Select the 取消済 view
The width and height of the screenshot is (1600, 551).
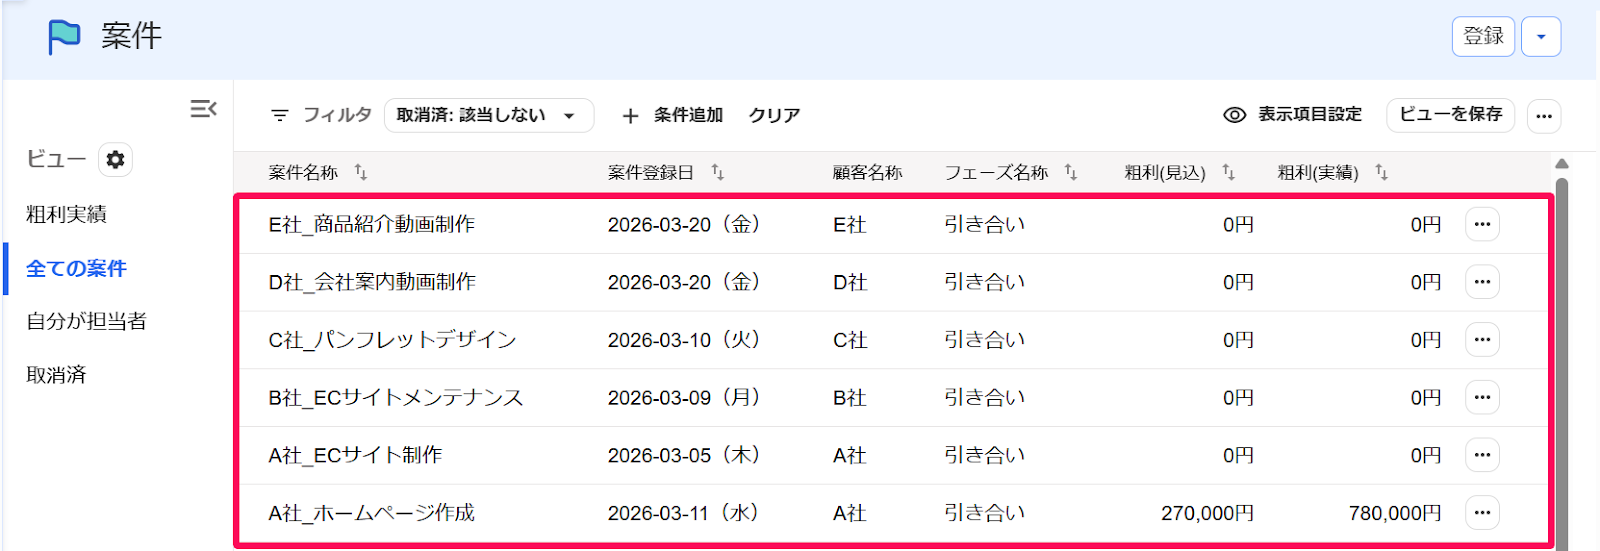[56, 375]
